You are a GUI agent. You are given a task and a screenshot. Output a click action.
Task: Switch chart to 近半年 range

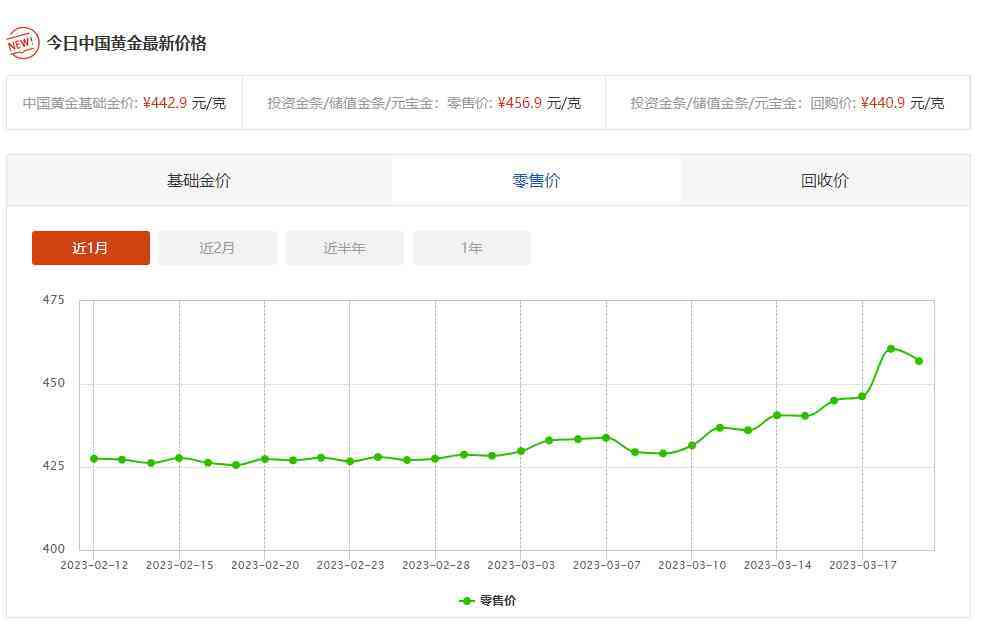click(344, 248)
